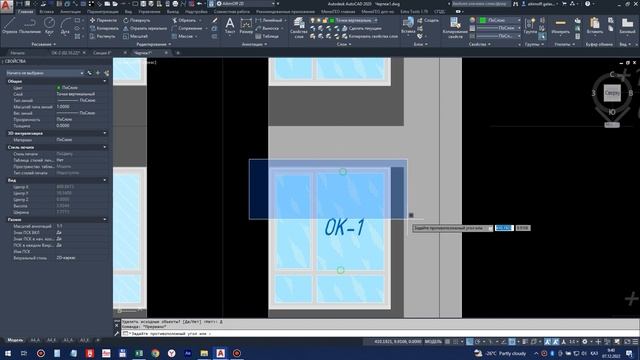Open the Вставка ribbon tab

[46, 12]
